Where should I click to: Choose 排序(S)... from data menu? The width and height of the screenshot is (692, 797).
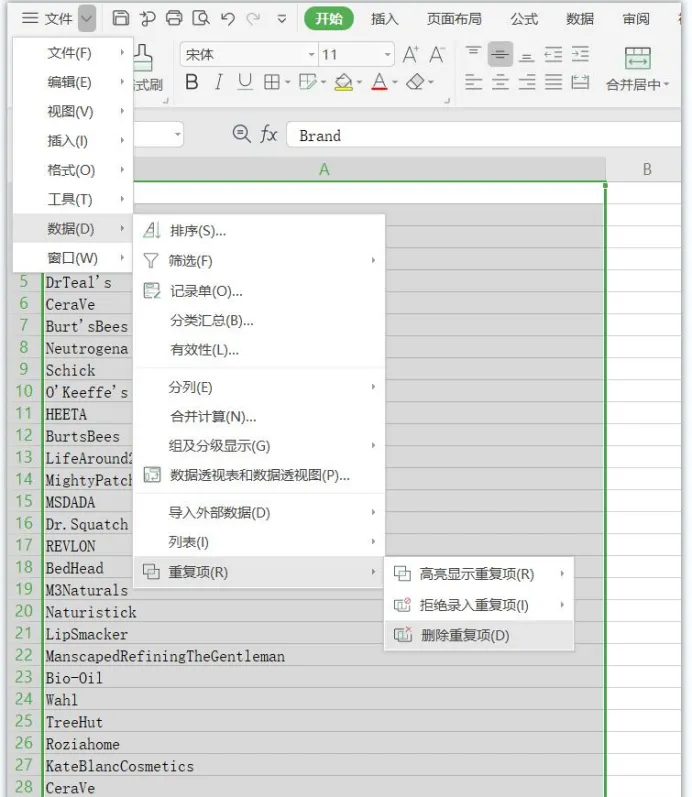point(259,231)
